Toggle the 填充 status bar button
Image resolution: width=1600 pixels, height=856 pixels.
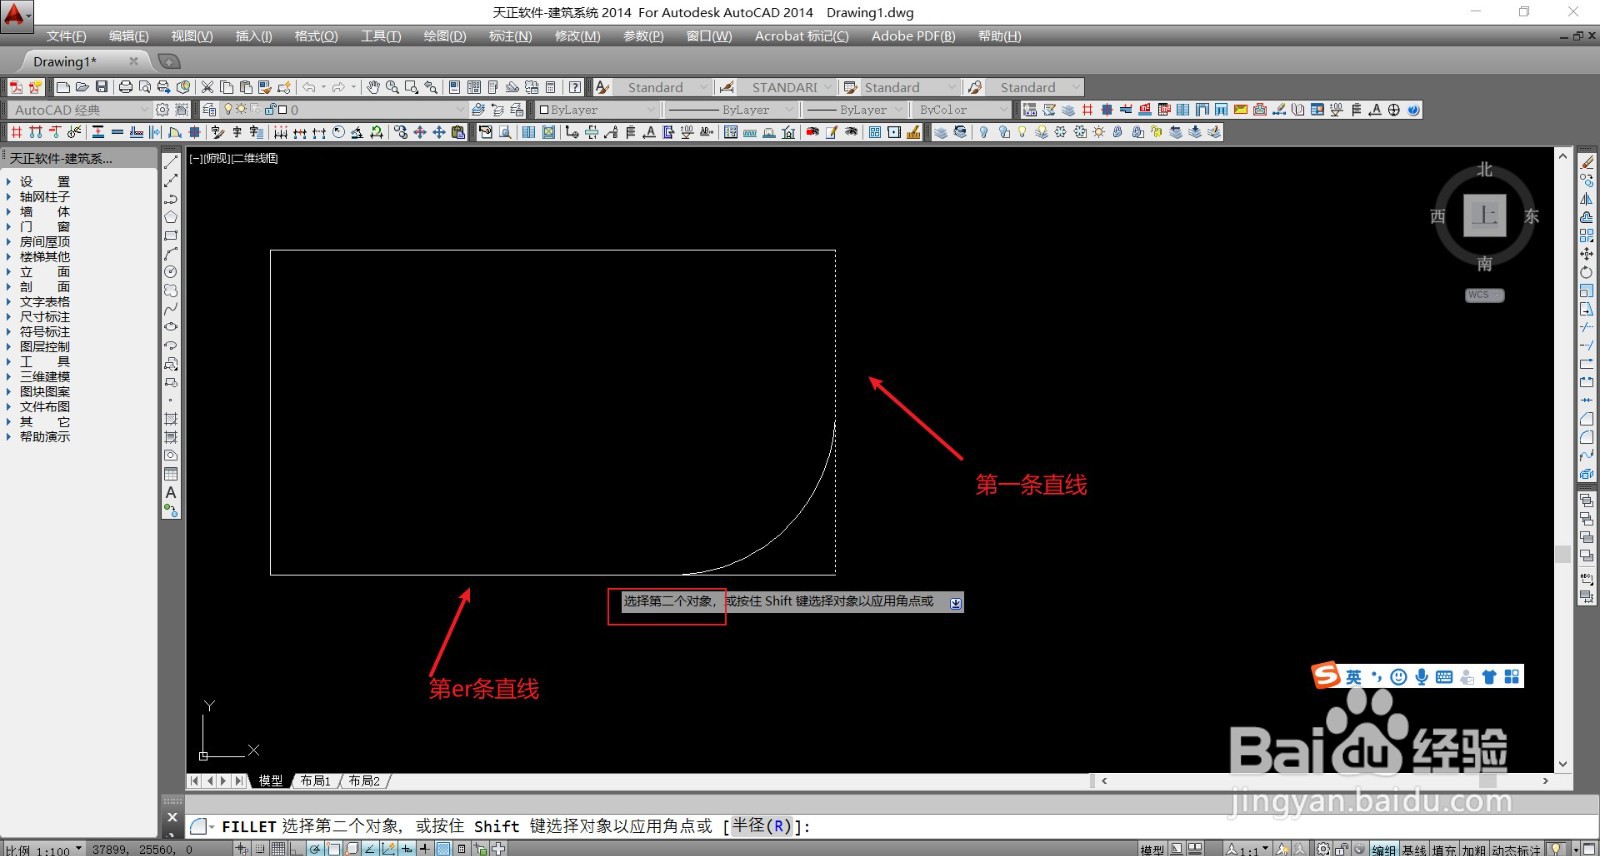[x=1444, y=849]
